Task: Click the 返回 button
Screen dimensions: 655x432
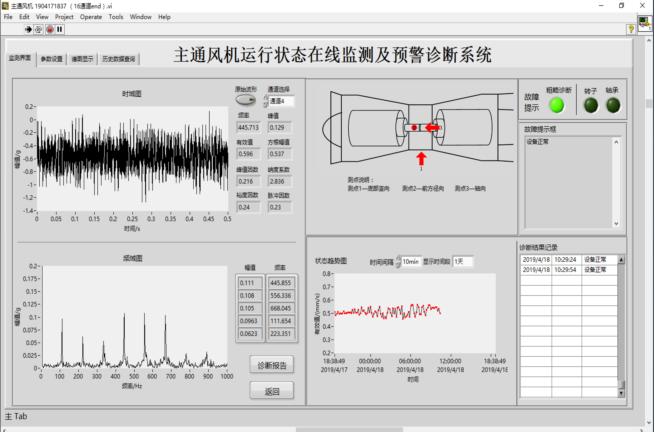Action: [272, 390]
